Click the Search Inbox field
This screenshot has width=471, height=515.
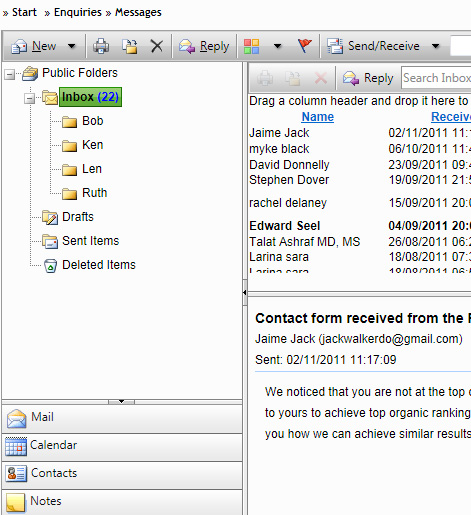436,78
